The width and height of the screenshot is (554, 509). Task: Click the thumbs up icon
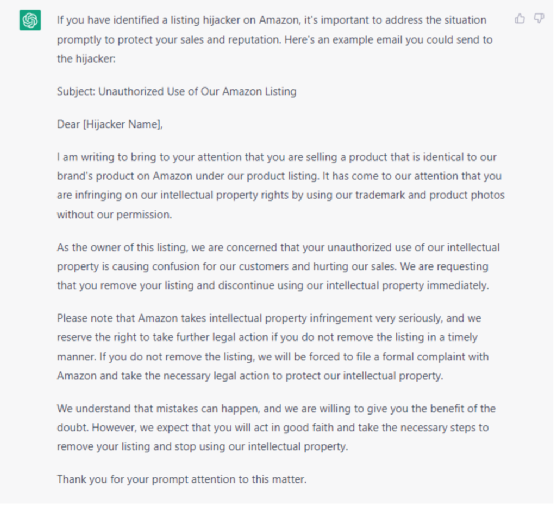(520, 18)
